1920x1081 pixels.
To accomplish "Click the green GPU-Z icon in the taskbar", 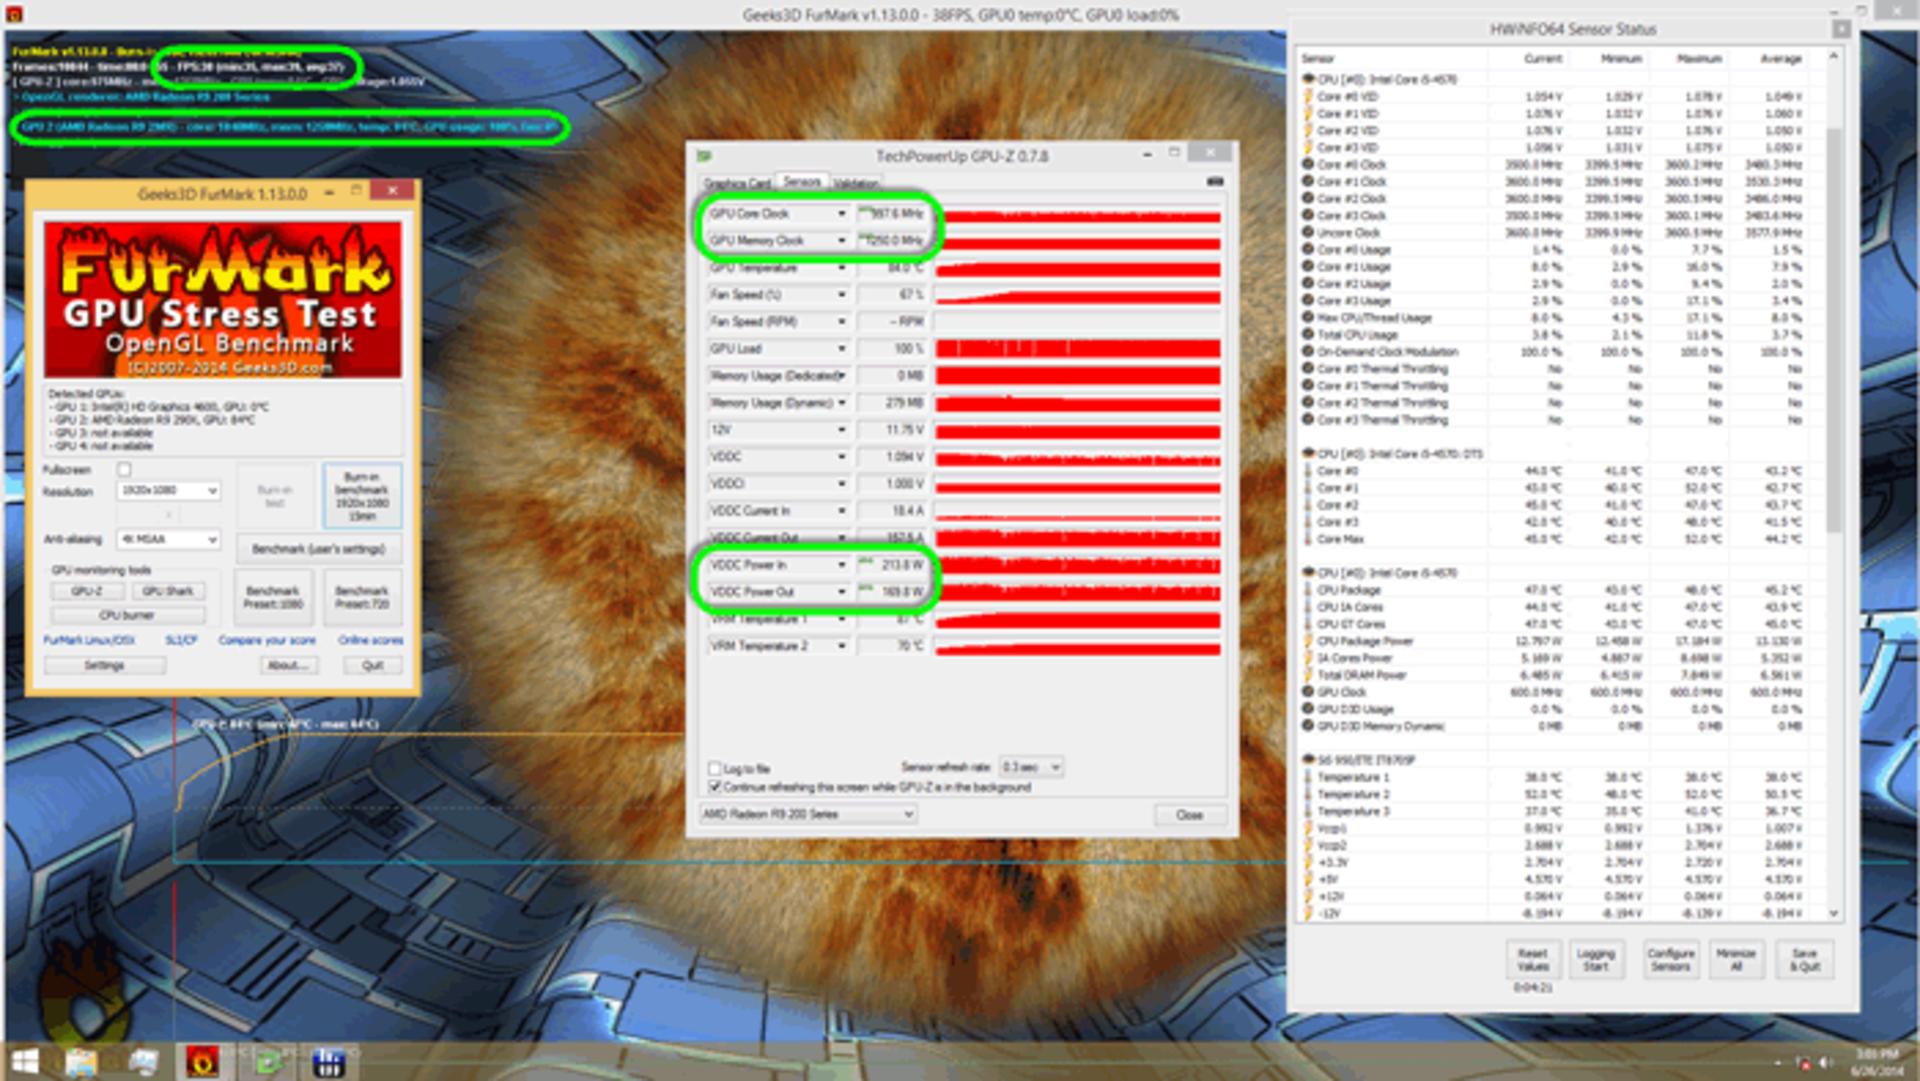I will [268, 1062].
